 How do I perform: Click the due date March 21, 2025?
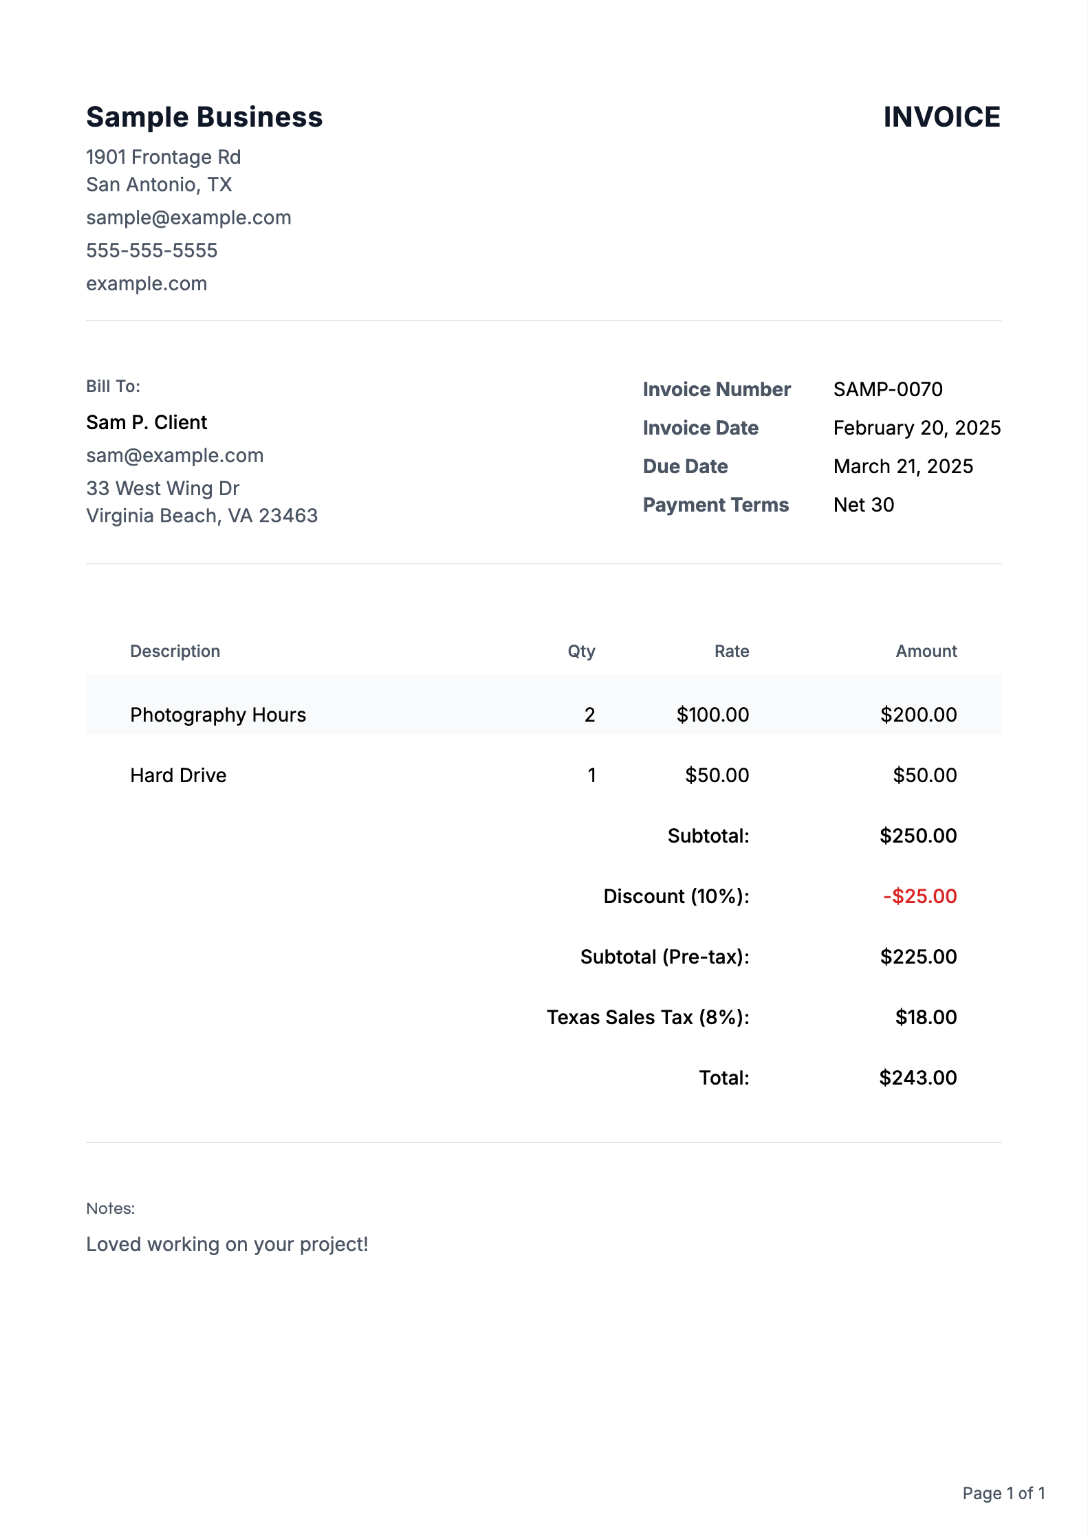[x=902, y=467]
